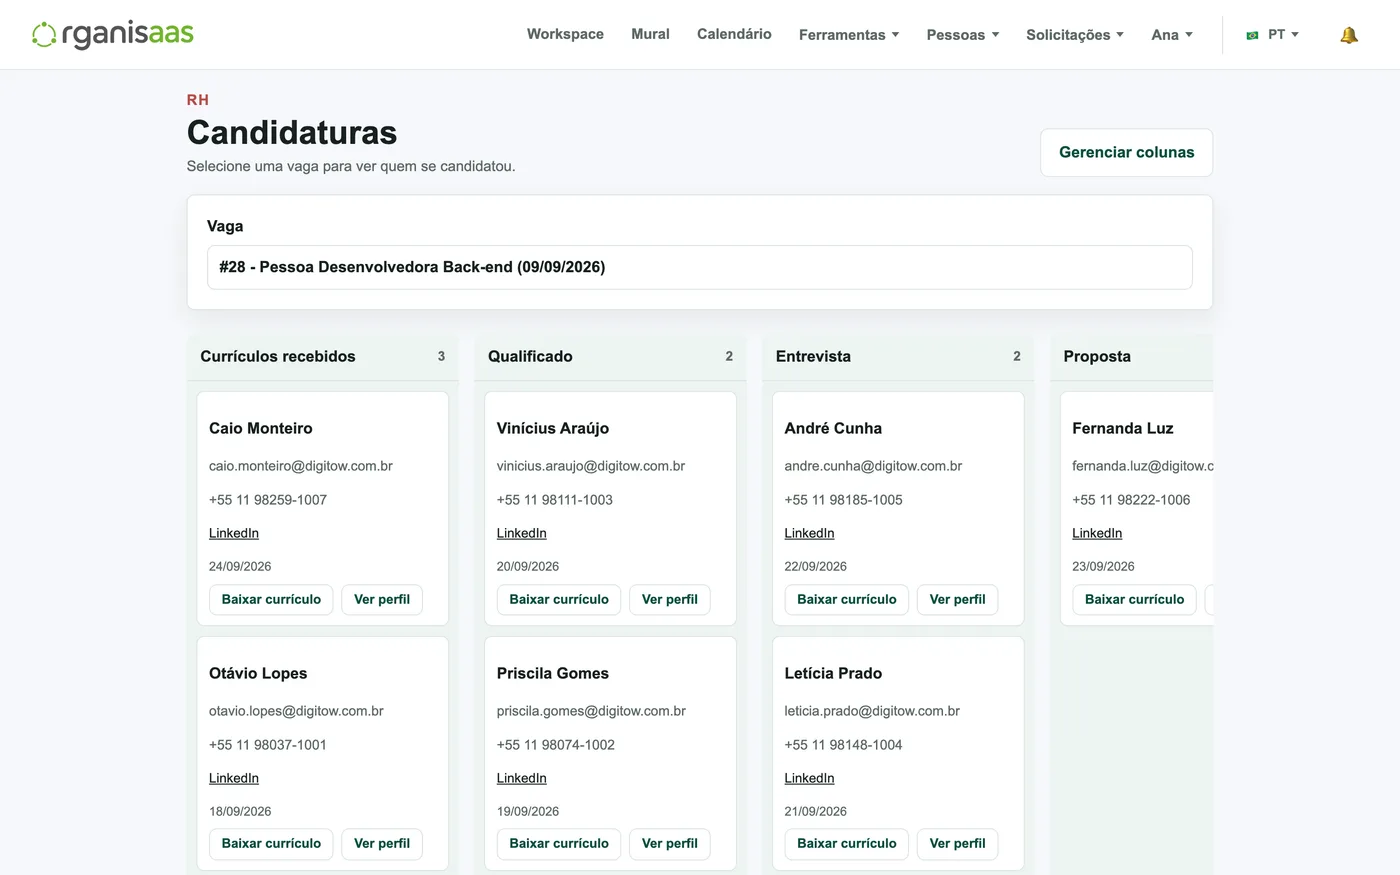
Task: View Caio Monteiro's profile
Action: tap(382, 599)
